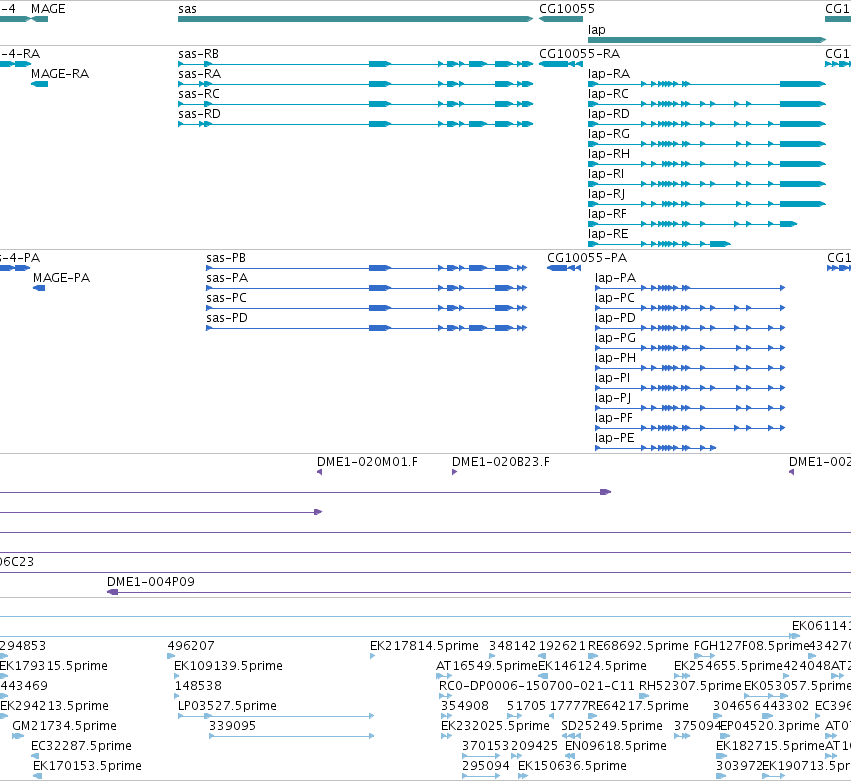
Task: Choose the sas-PD protein label
Action: point(227,318)
